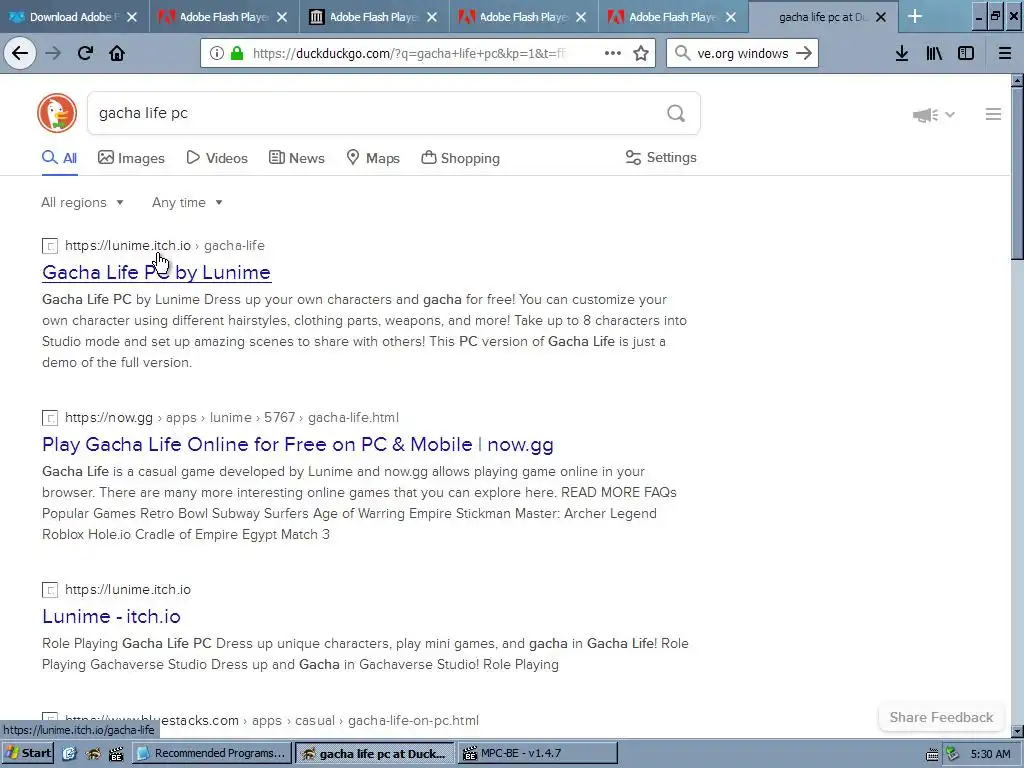This screenshot has height=768, width=1024.
Task: Click the 'https://now.gg' result URL text
Action: [x=108, y=417]
